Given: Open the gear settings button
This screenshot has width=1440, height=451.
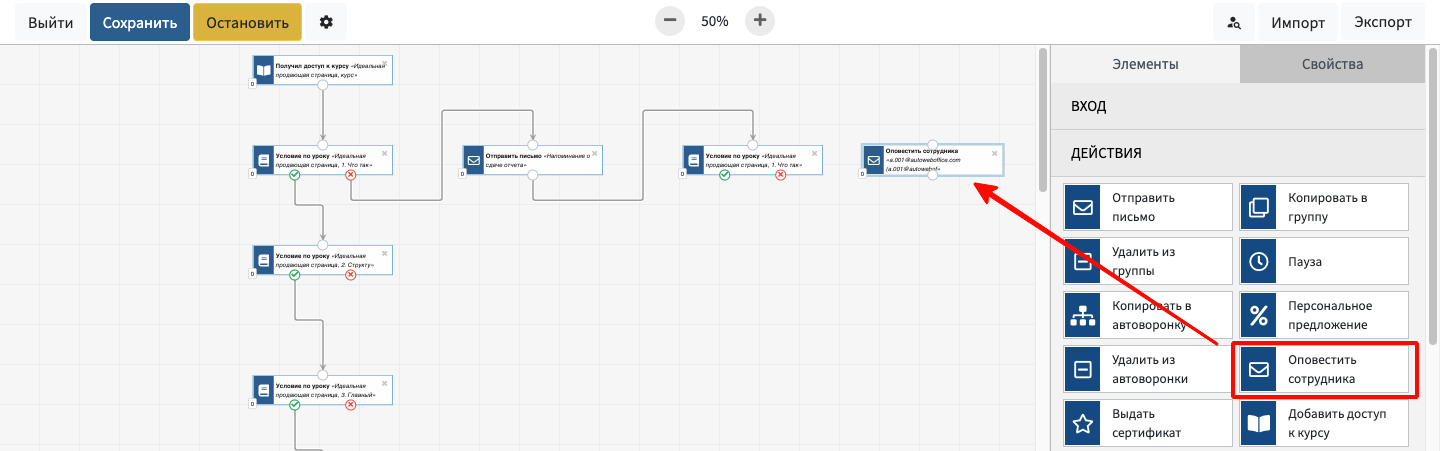Looking at the screenshot, I should (326, 22).
